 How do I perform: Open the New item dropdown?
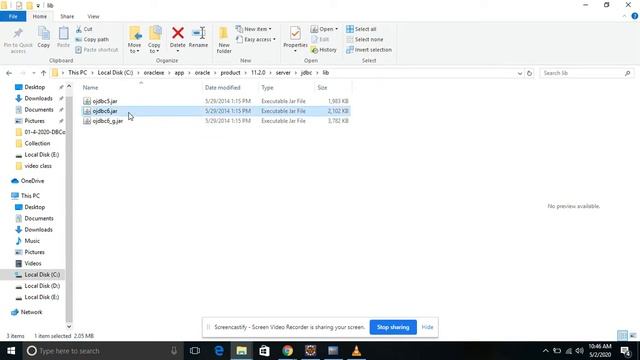(x=253, y=29)
